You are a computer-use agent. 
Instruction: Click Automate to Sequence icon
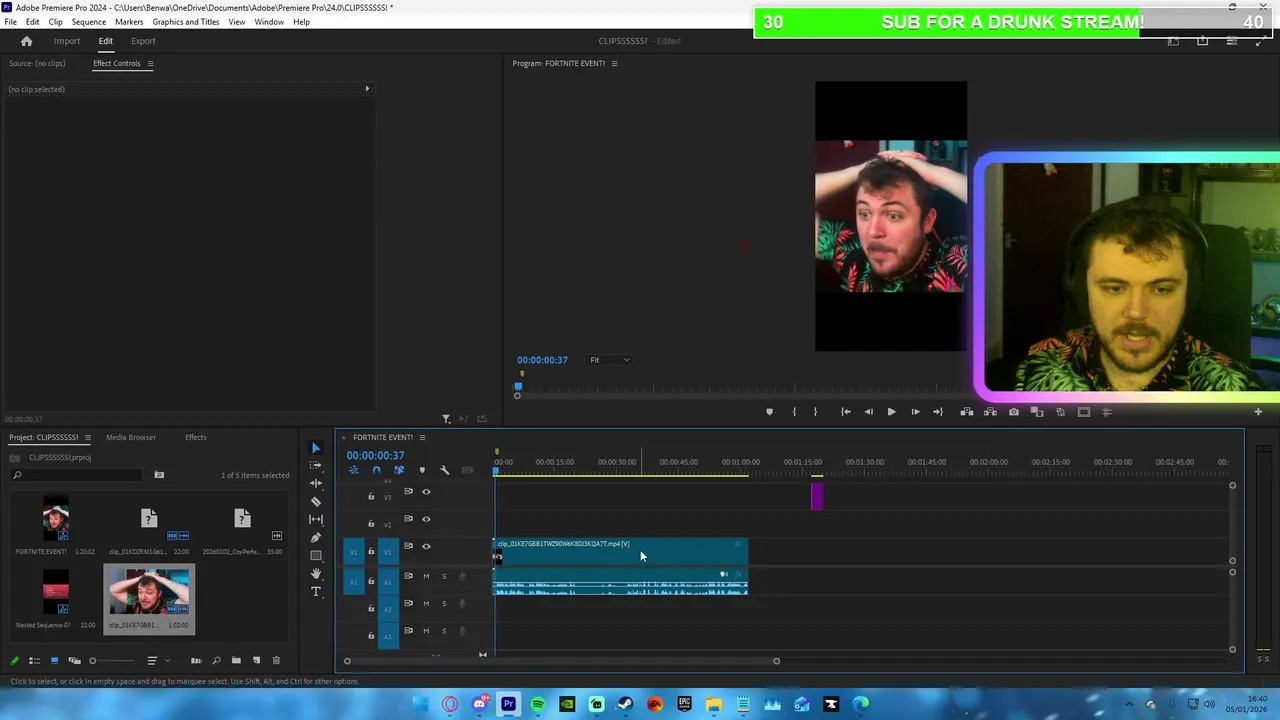196,660
